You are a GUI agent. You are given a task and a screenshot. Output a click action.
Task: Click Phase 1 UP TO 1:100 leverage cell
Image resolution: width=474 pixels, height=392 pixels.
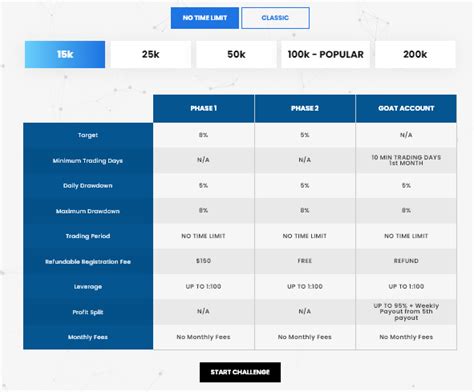[x=203, y=286]
